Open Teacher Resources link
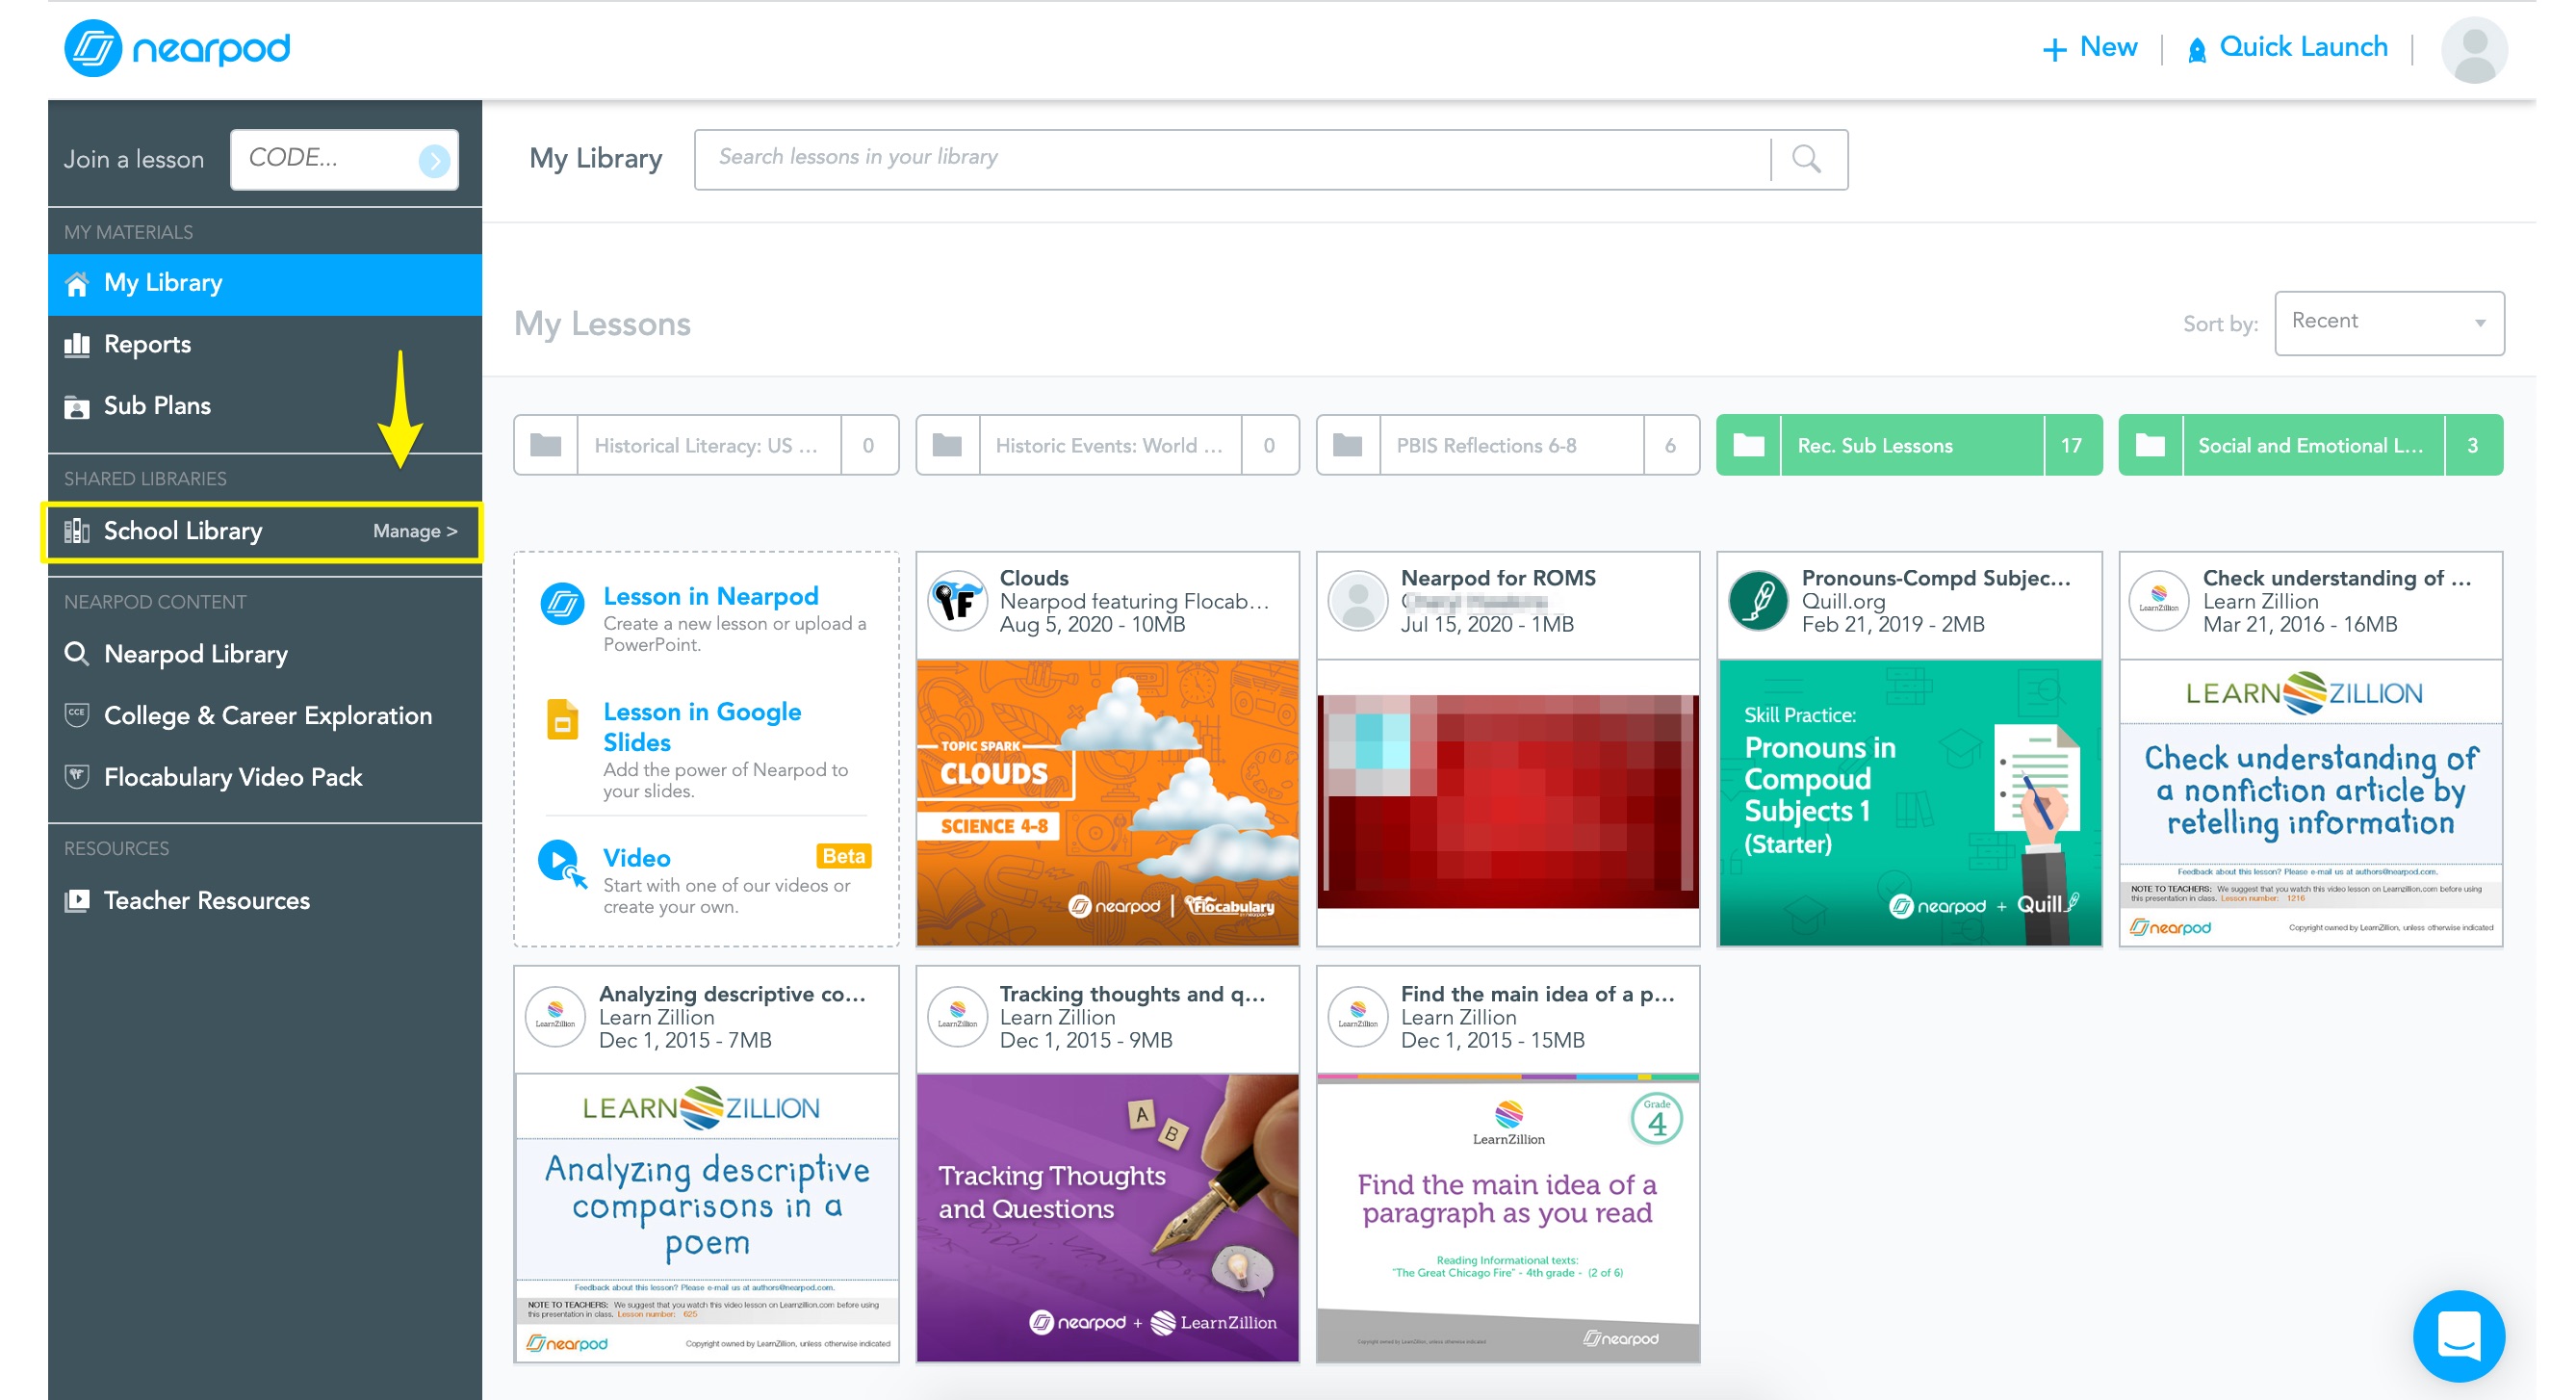Image resolution: width=2576 pixels, height=1400 pixels. (x=206, y=900)
